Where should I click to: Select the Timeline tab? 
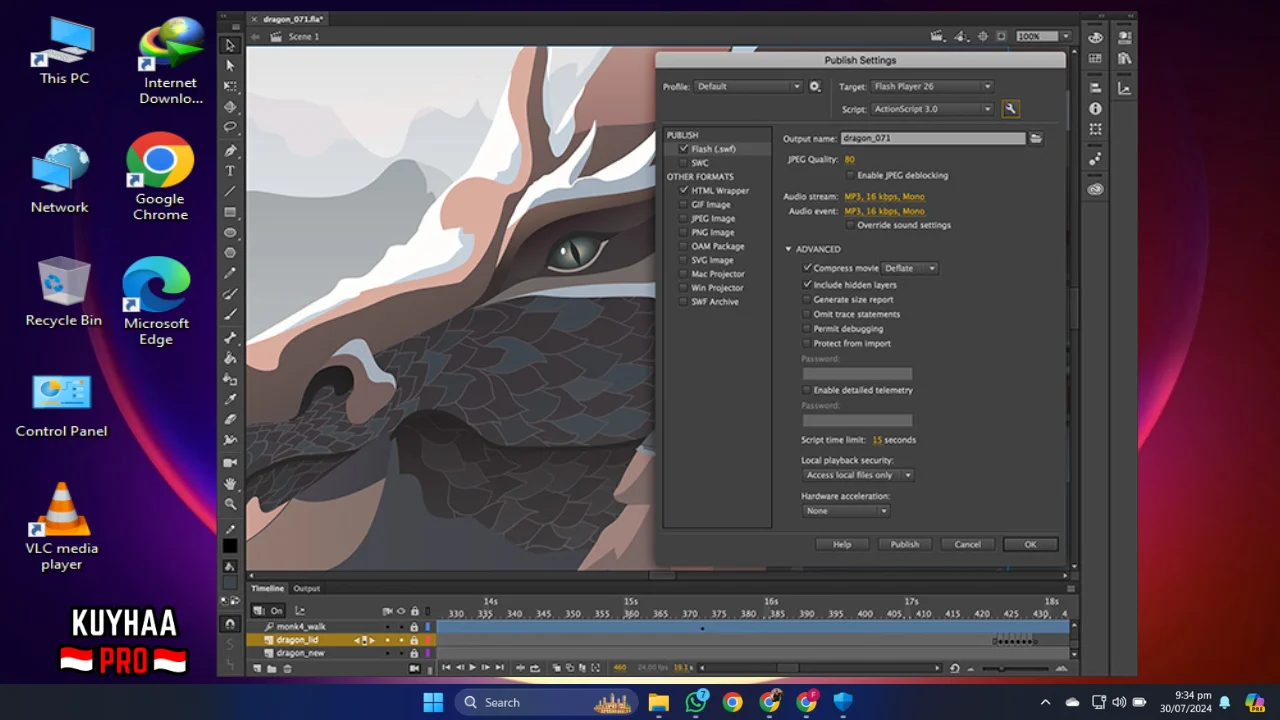coord(267,588)
